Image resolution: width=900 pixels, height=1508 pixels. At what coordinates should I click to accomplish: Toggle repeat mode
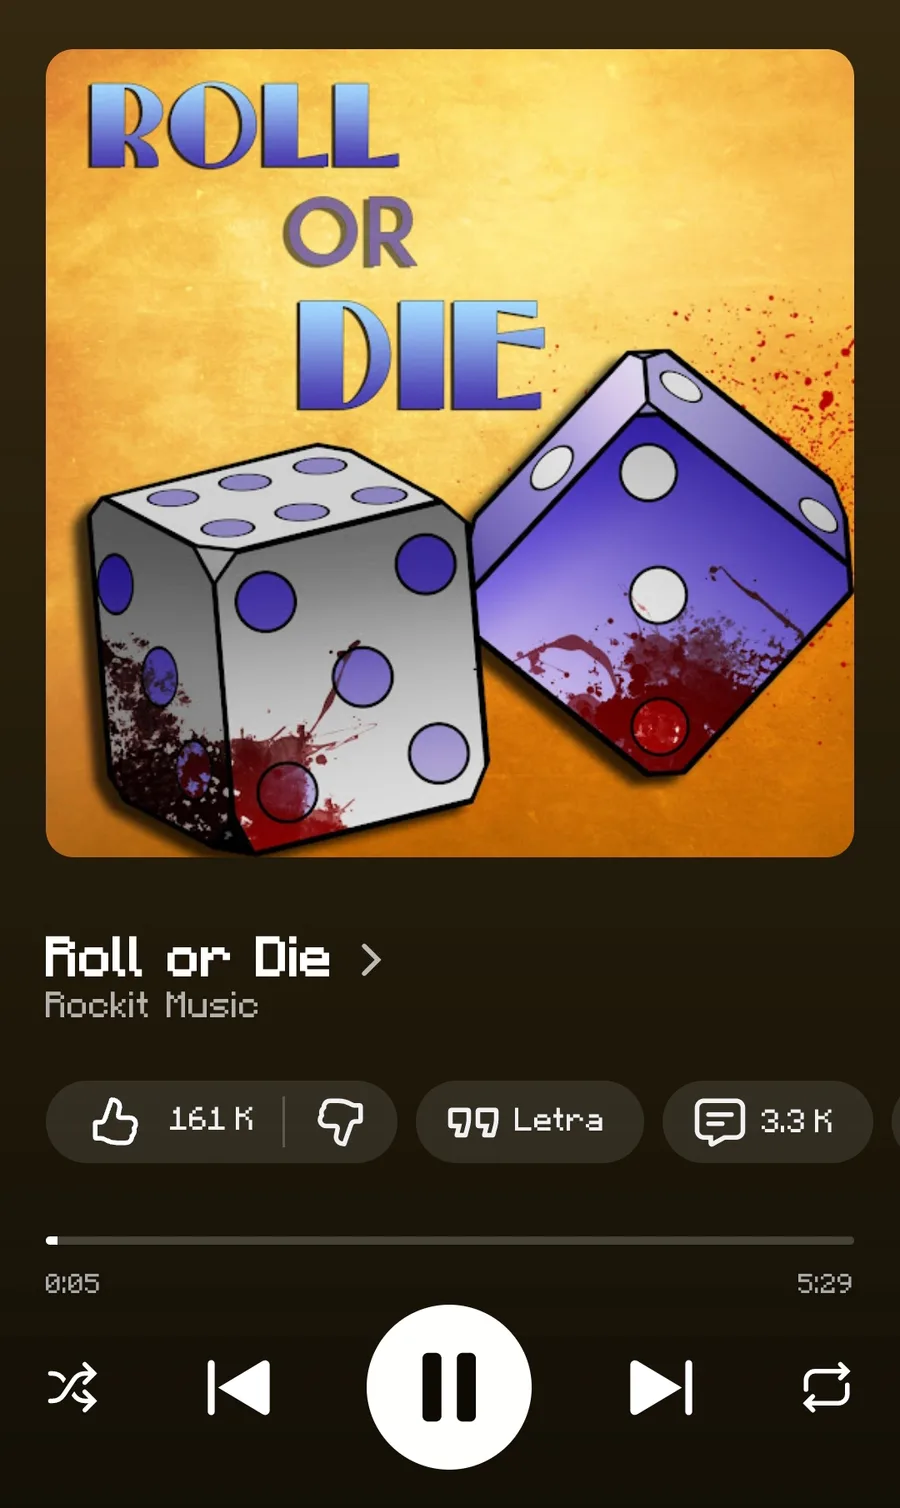(826, 1387)
